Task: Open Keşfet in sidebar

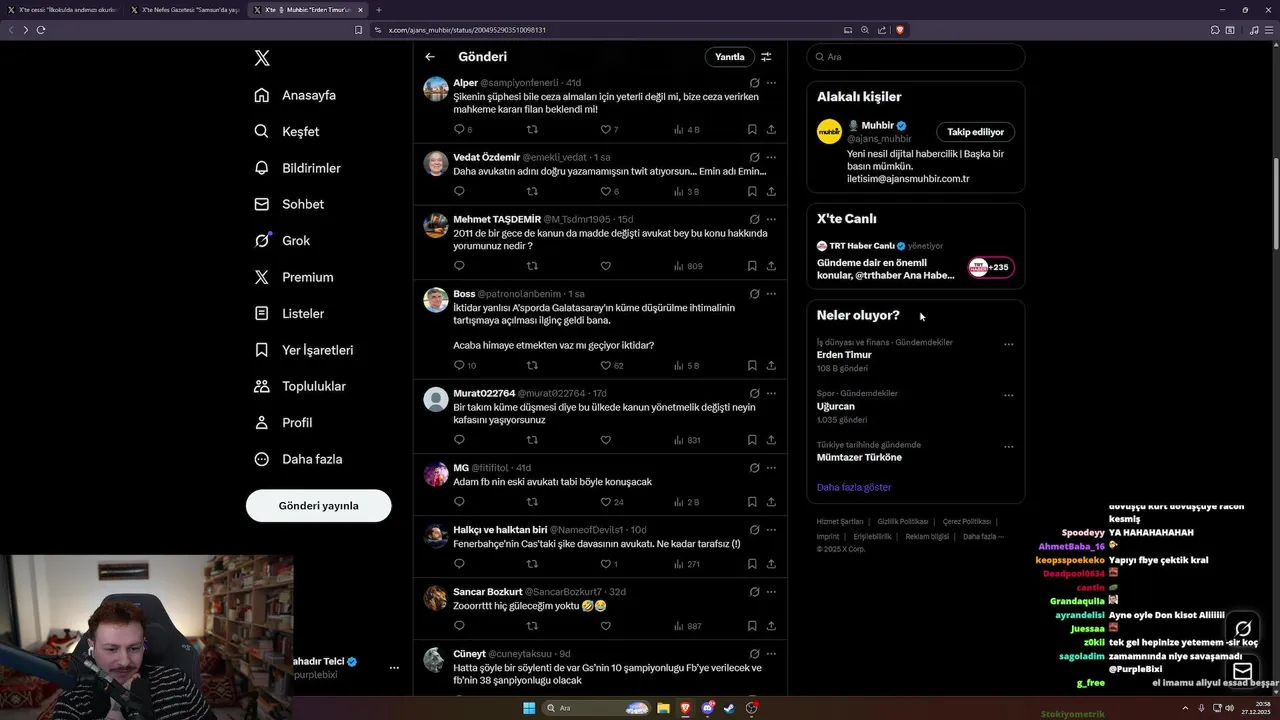Action: (x=287, y=131)
